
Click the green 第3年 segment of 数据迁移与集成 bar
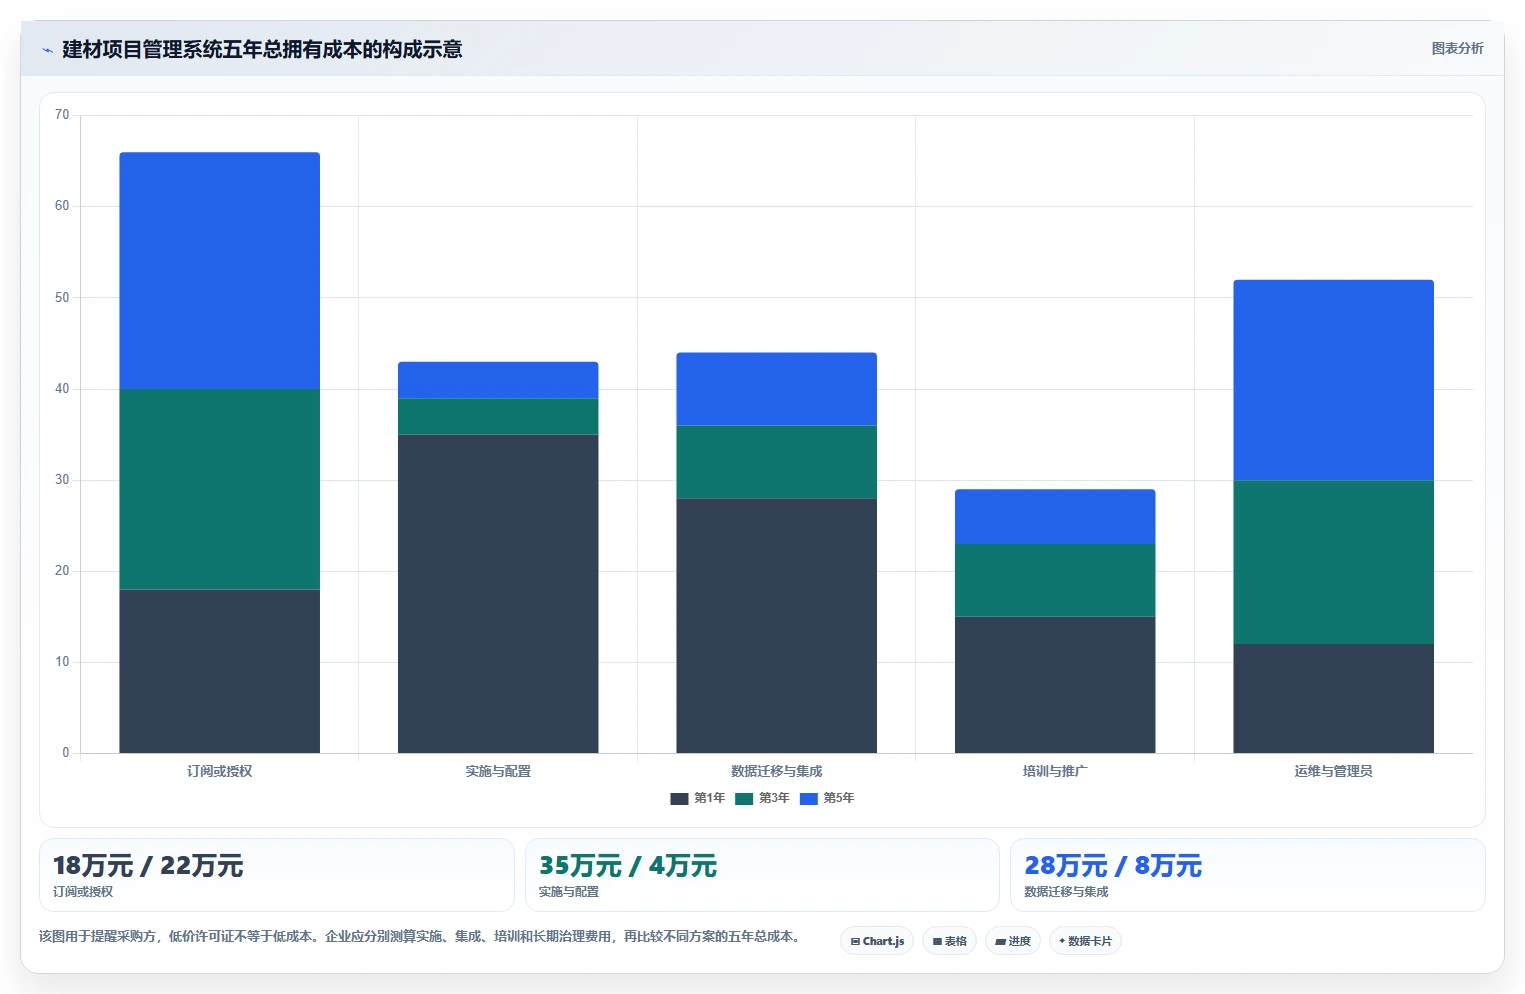click(776, 462)
